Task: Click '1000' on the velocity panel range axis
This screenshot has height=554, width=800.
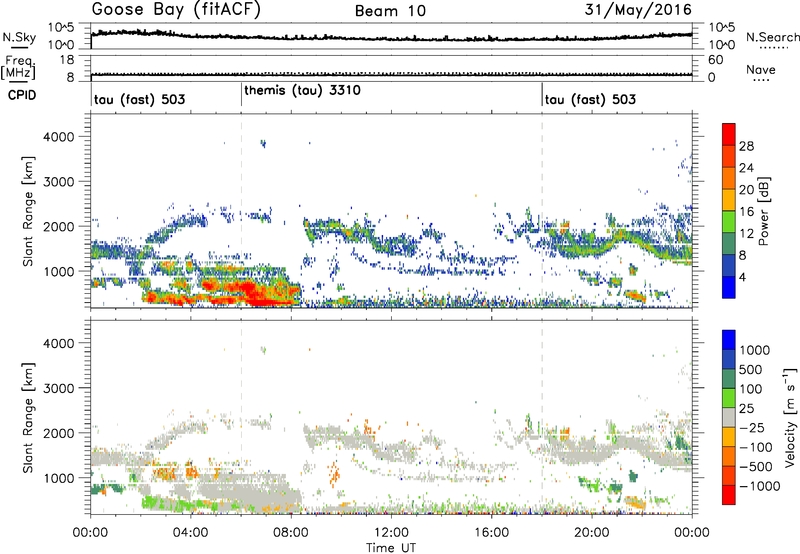Action: (59, 478)
